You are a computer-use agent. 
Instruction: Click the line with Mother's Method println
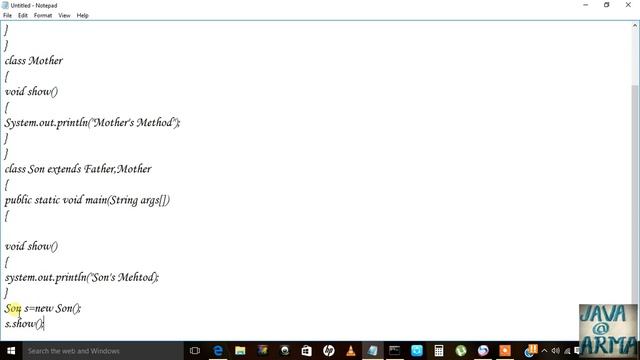(92, 122)
